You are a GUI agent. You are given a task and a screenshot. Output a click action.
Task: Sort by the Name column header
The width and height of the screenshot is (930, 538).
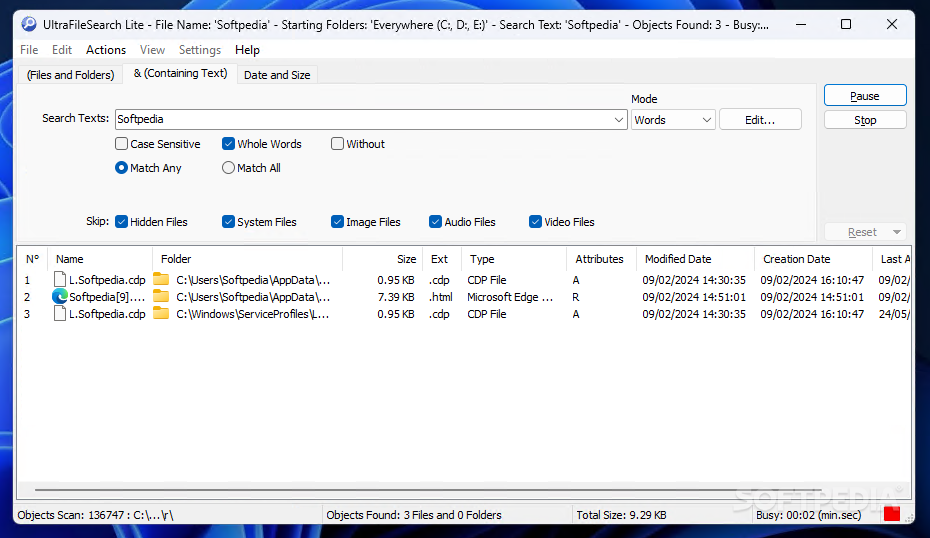click(x=100, y=259)
